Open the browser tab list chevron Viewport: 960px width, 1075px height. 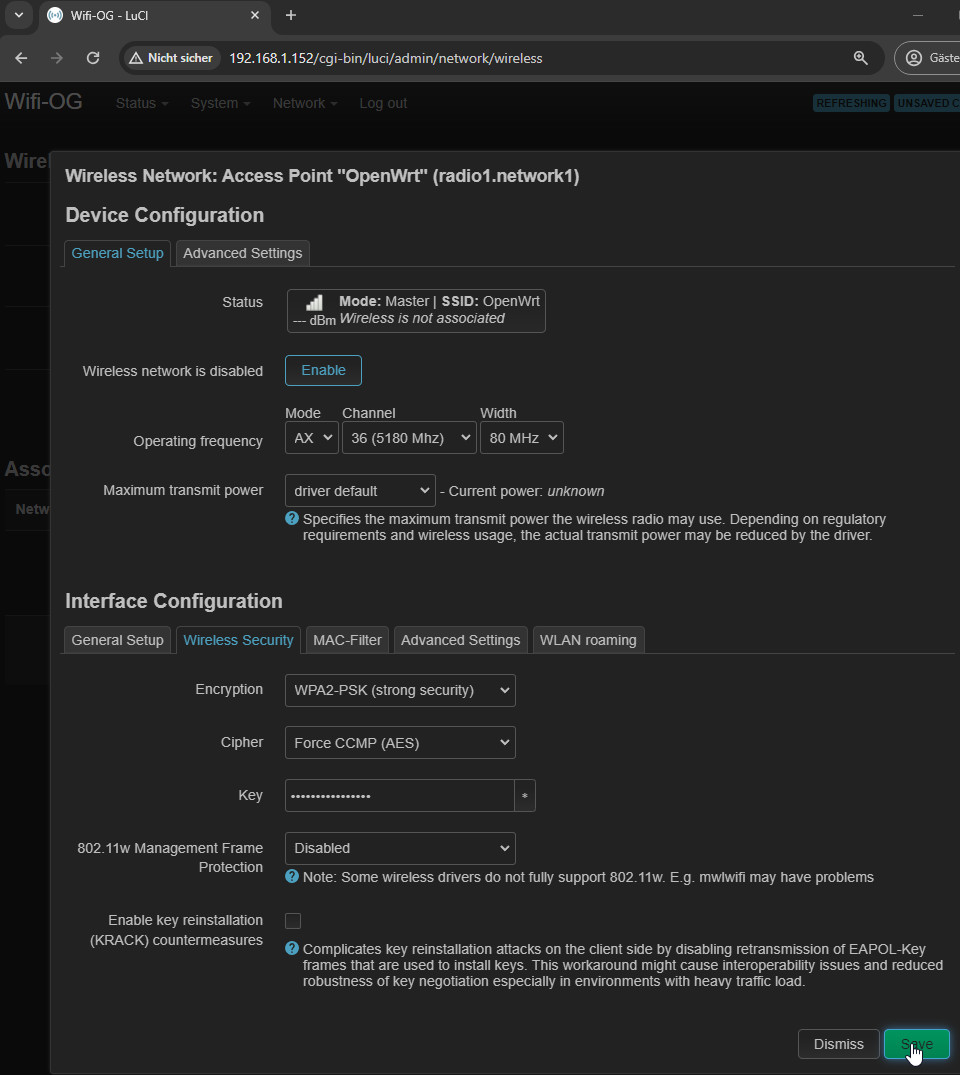click(x=18, y=15)
